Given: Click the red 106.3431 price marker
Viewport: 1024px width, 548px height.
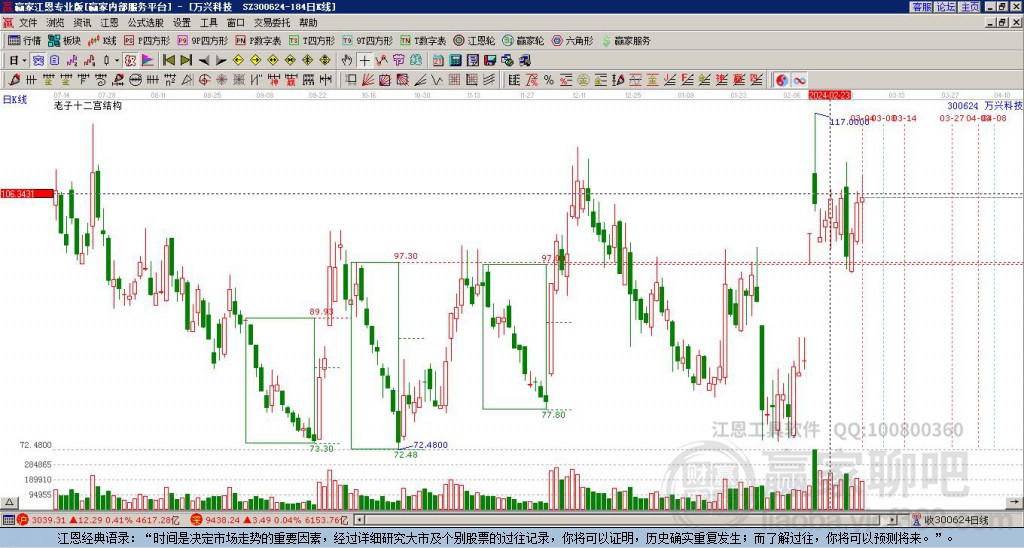Looking at the screenshot, I should coord(27,193).
